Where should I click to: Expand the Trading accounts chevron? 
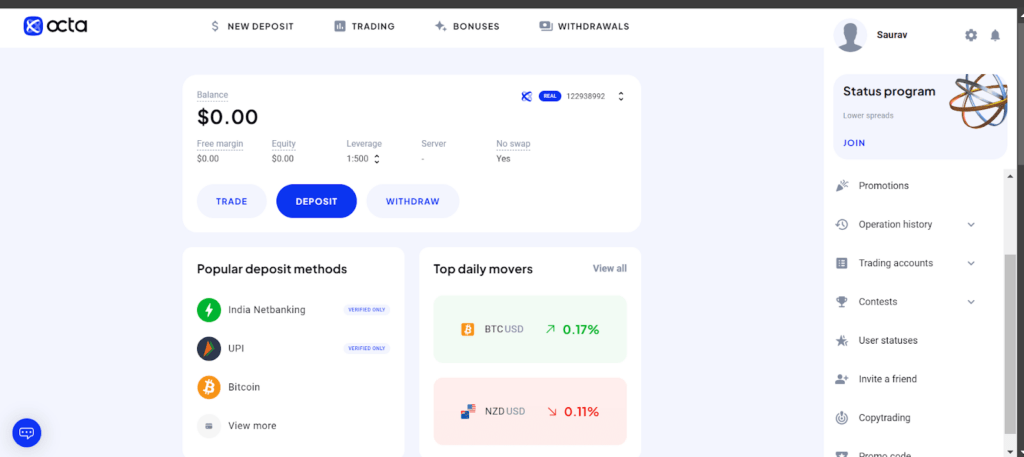[x=971, y=263]
